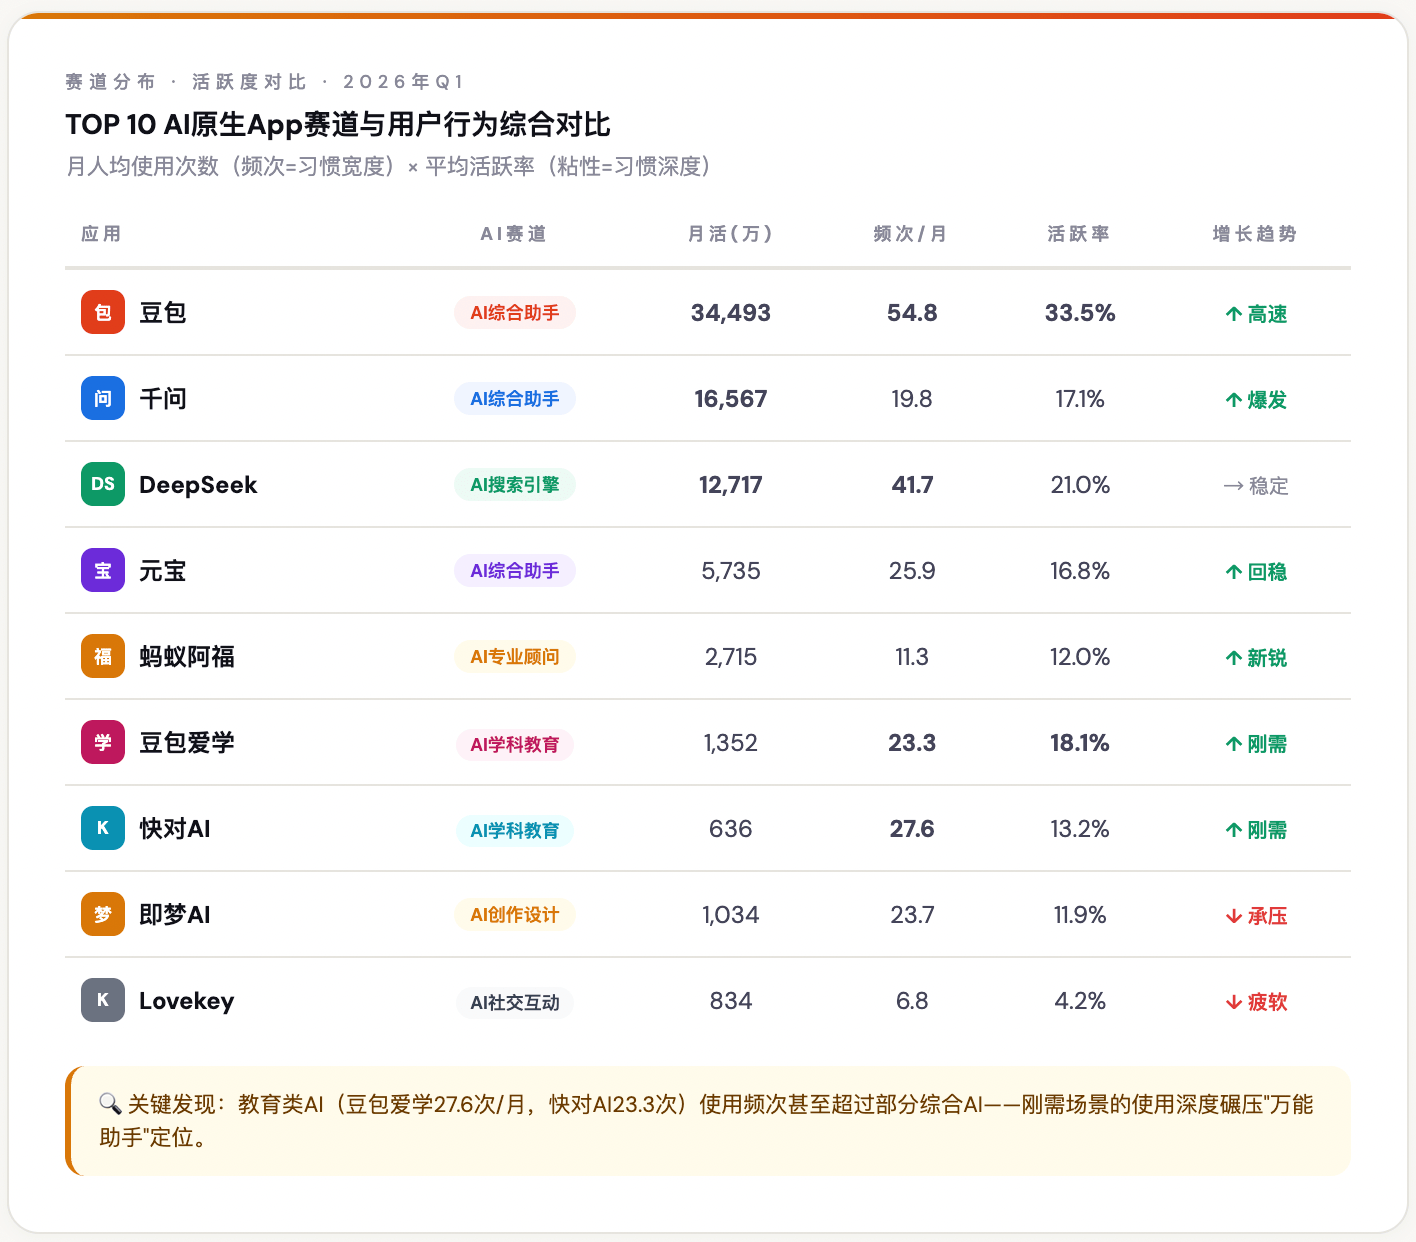
Task: Select the 增长趋势 column header
Action: click(1255, 234)
